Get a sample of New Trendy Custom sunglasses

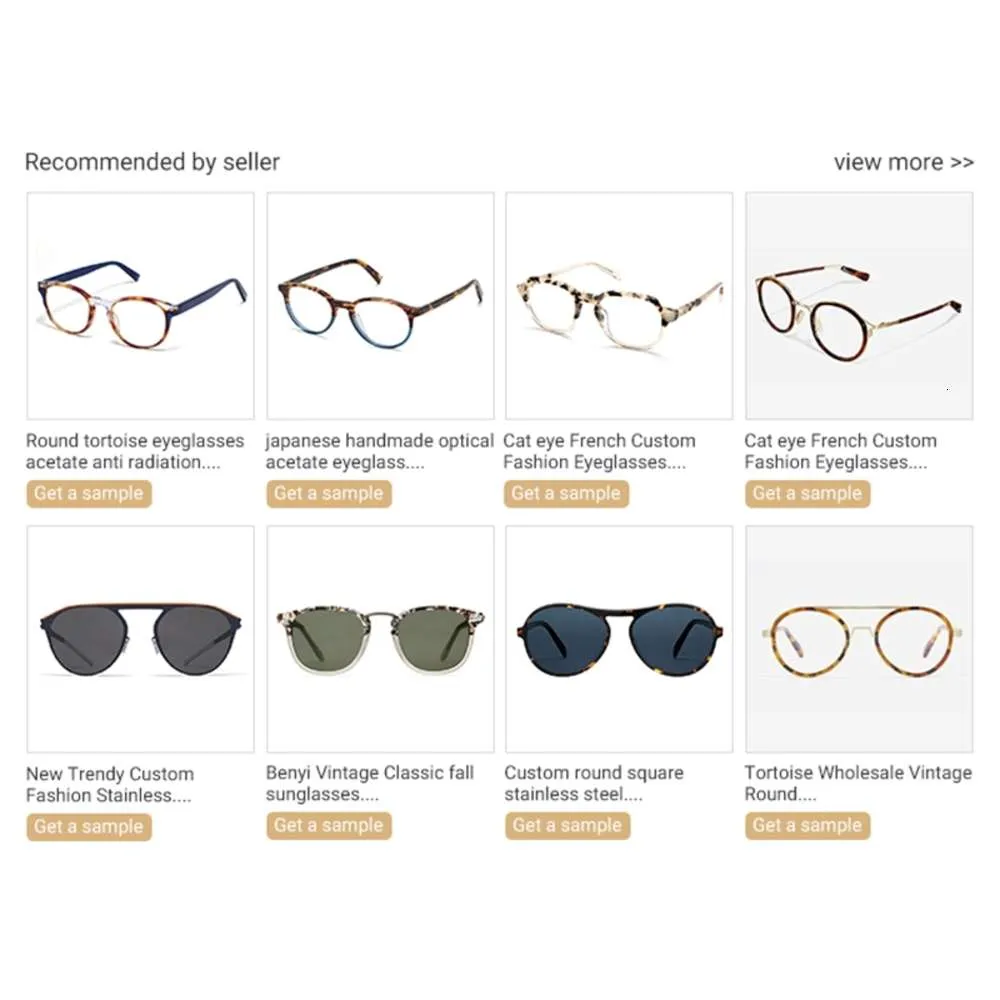coord(89,827)
